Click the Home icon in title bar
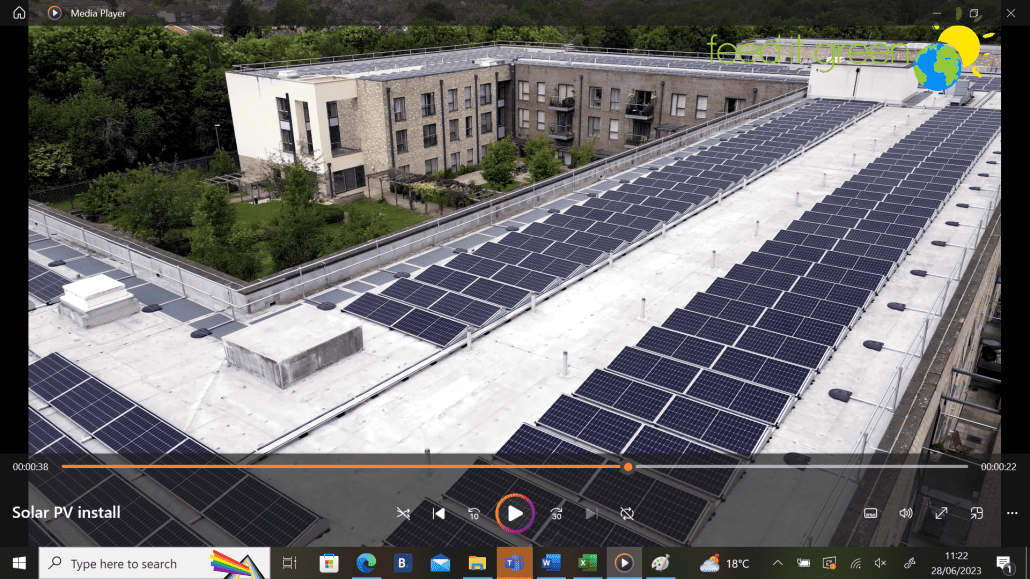 (19, 13)
